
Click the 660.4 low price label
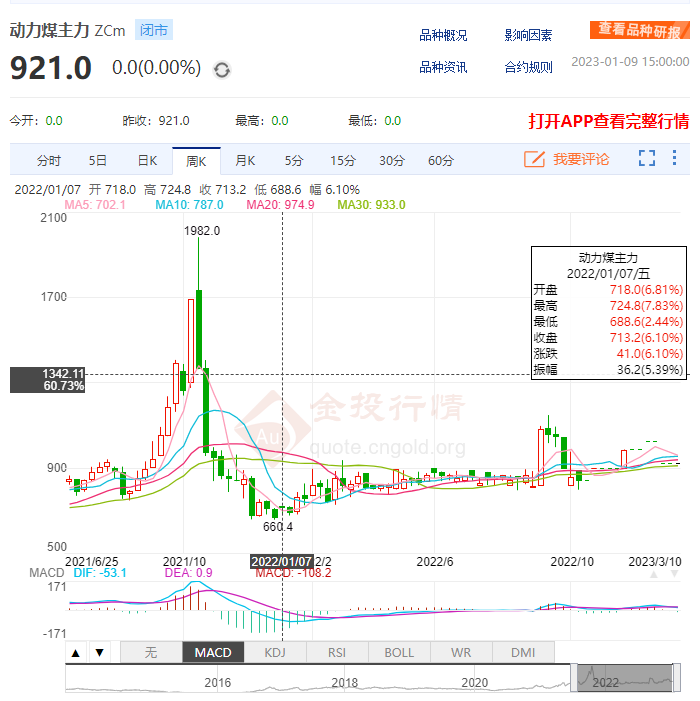pos(278,527)
